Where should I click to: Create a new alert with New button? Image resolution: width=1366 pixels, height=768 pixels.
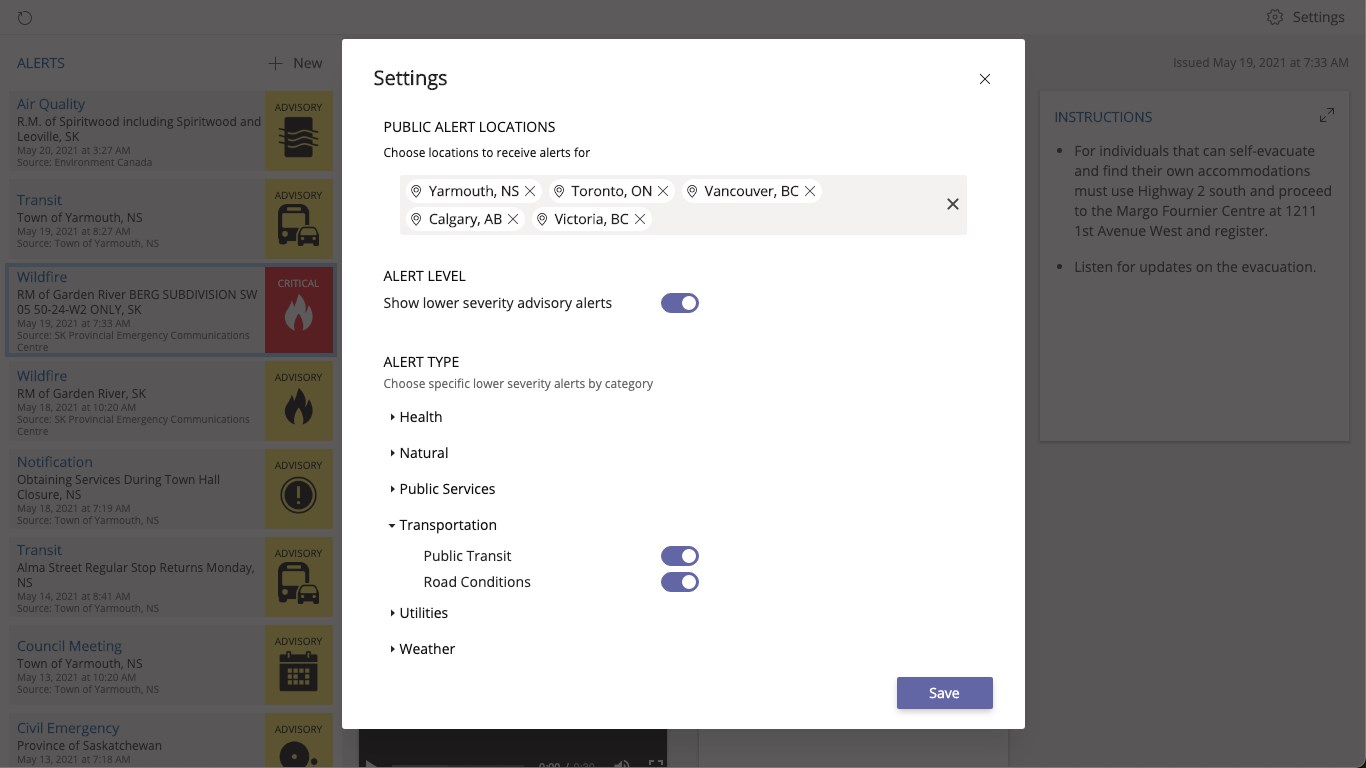295,63
